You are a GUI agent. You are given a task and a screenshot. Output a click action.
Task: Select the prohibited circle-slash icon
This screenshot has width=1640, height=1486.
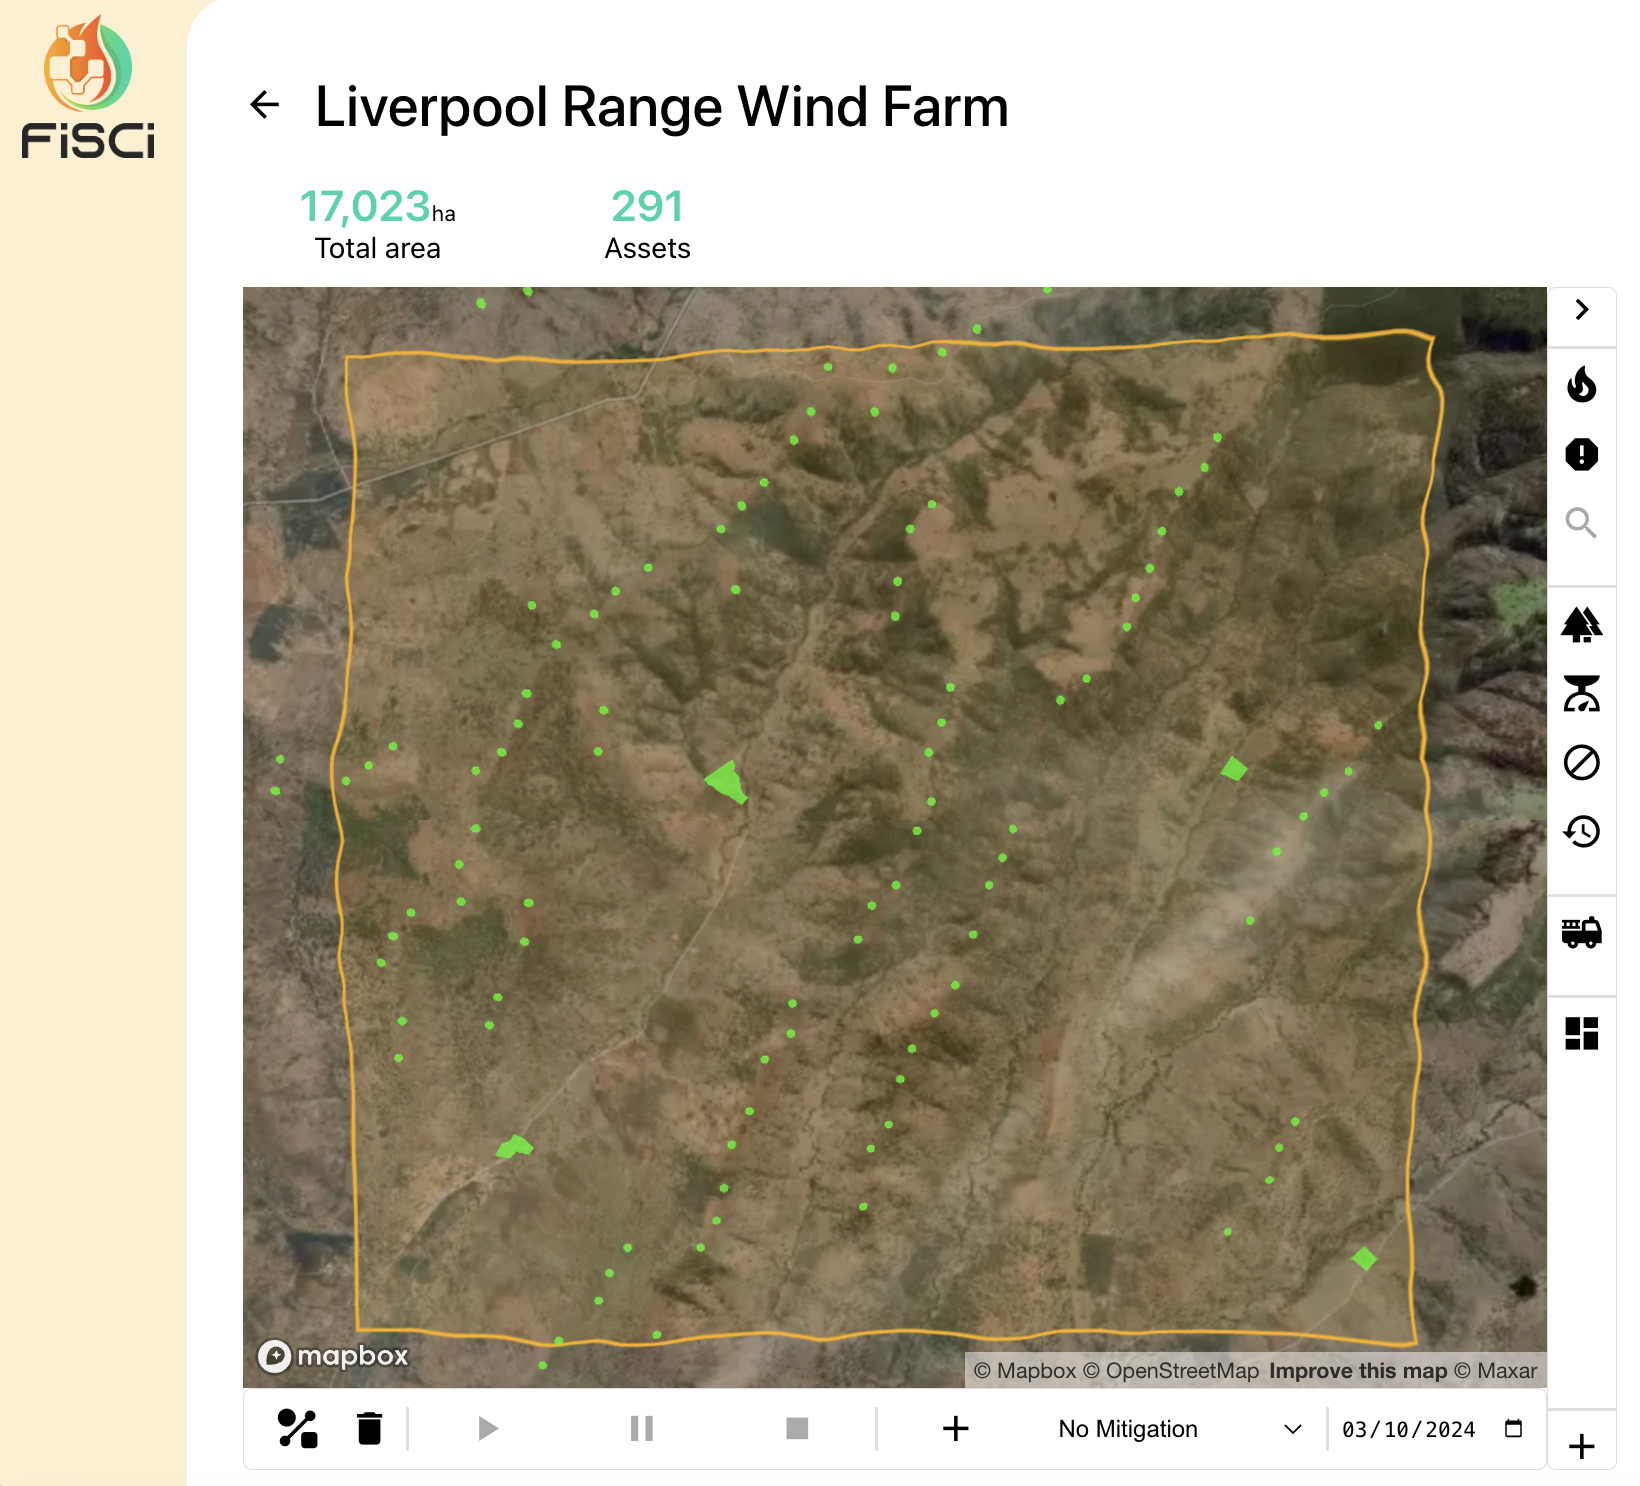coord(1582,762)
